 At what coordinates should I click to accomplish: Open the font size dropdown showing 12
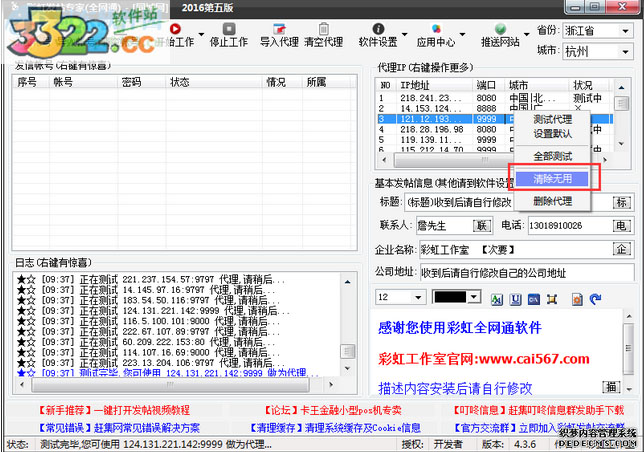[x=400, y=297]
